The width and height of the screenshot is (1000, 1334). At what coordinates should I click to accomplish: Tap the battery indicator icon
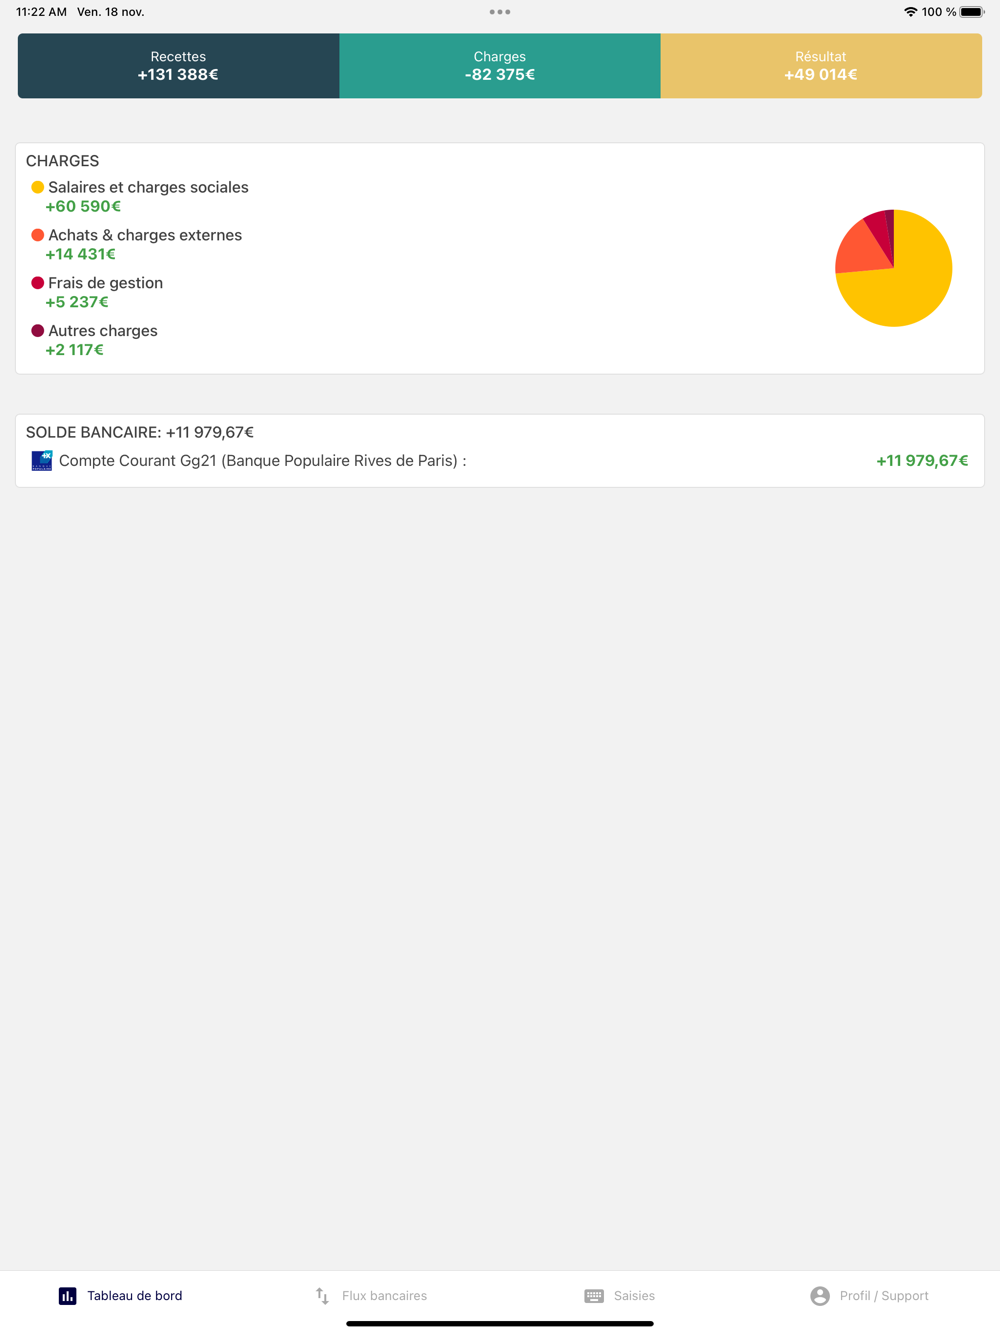click(972, 12)
